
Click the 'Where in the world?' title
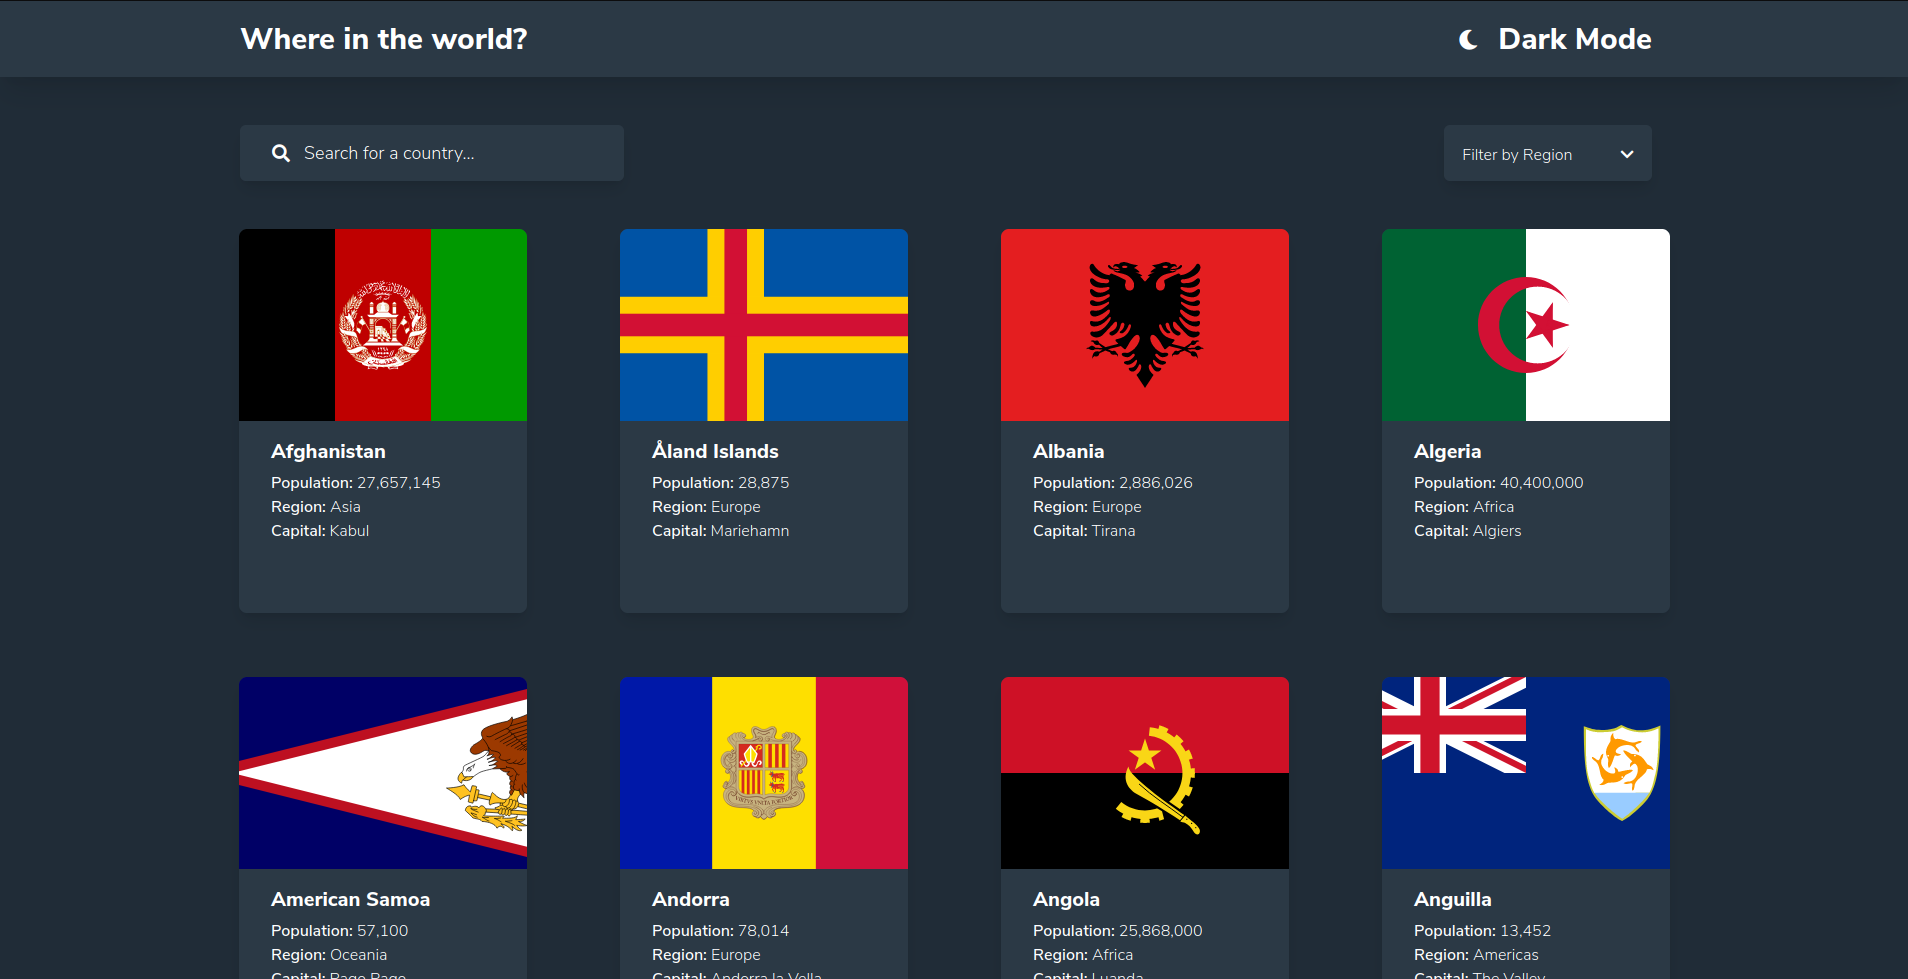[x=383, y=39]
